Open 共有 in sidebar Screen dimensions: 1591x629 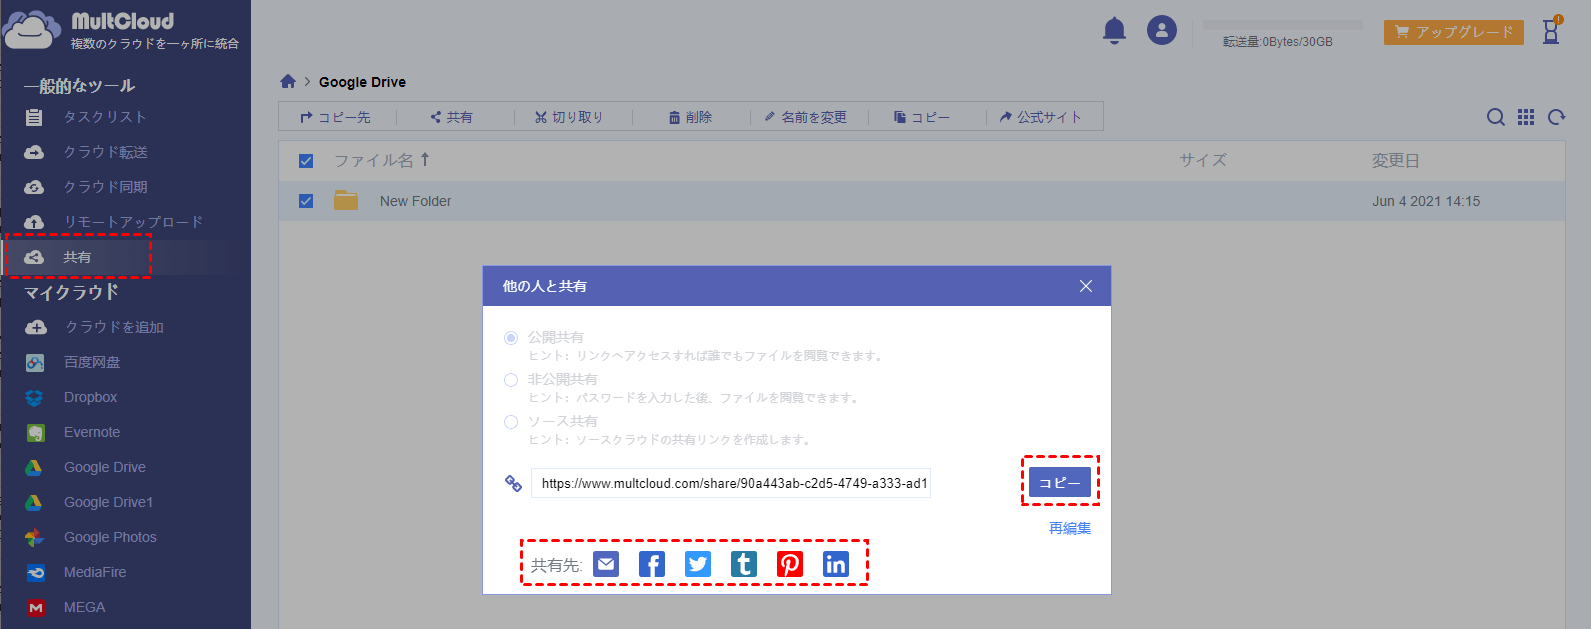click(x=77, y=257)
